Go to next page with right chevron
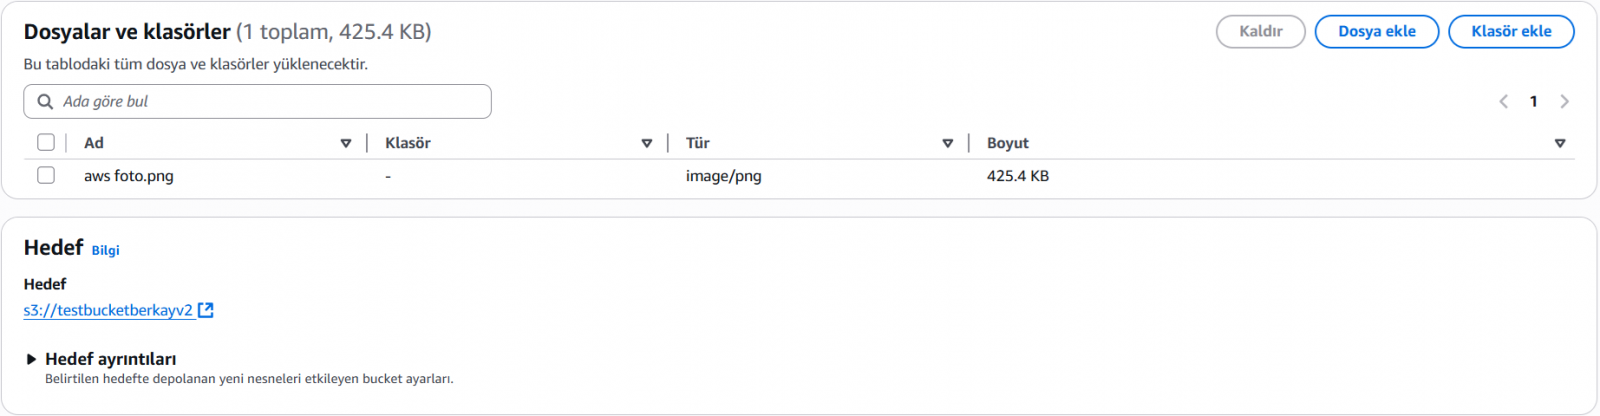The height and width of the screenshot is (416, 1600). coord(1565,102)
